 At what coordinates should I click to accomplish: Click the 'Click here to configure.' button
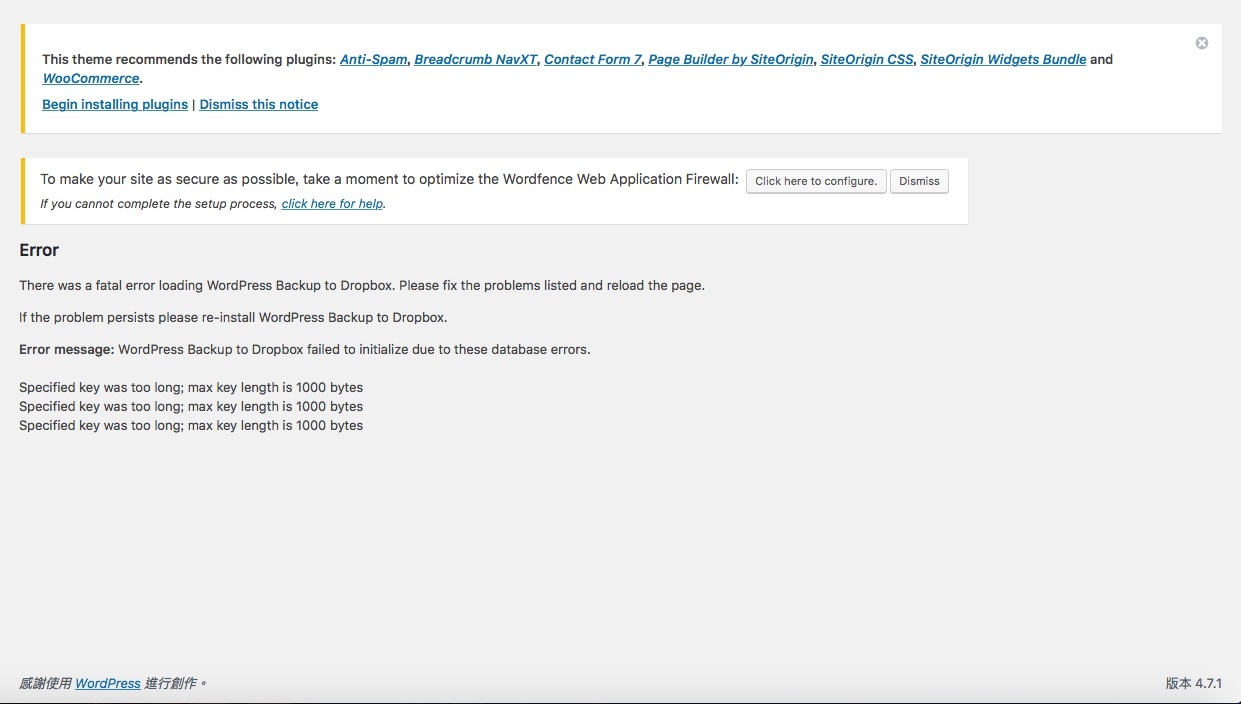(816, 181)
